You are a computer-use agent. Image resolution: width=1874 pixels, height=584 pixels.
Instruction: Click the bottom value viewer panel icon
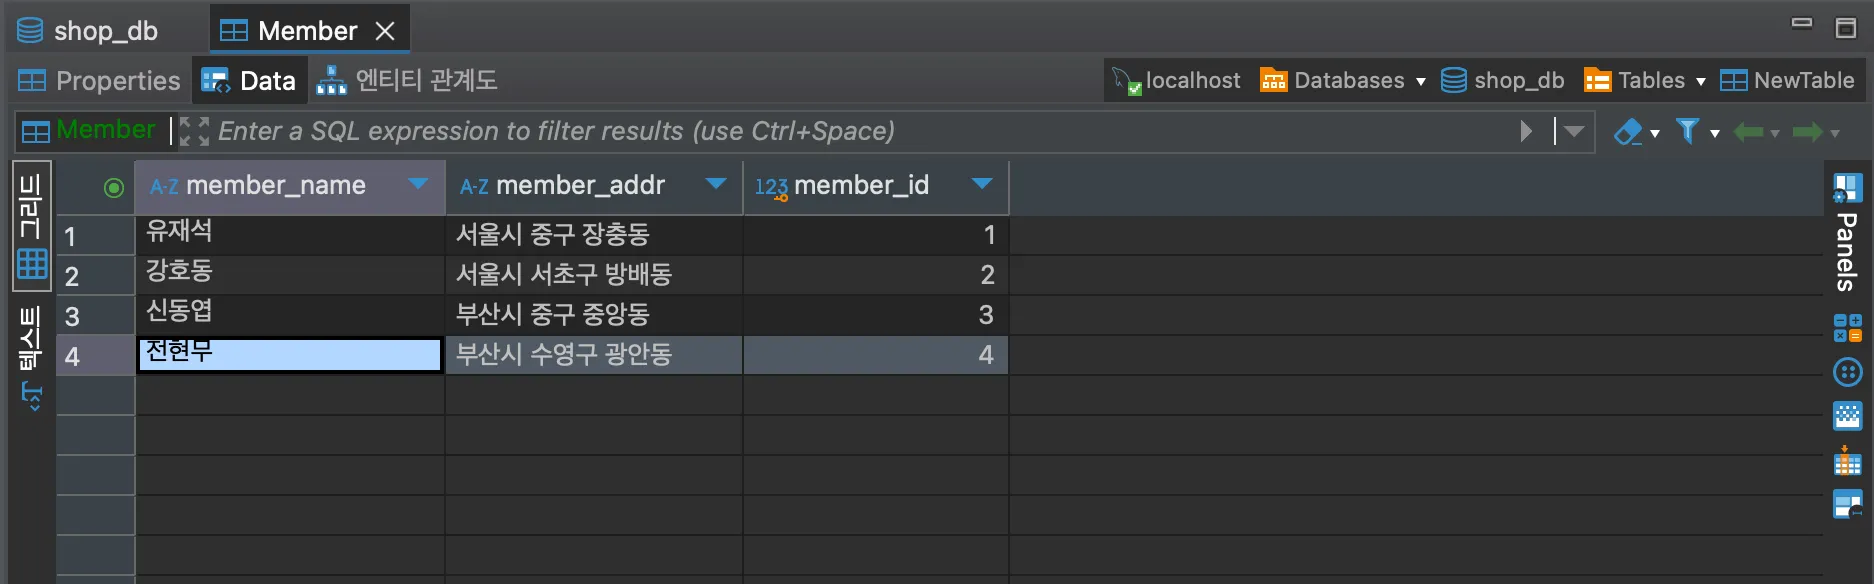point(1847,504)
